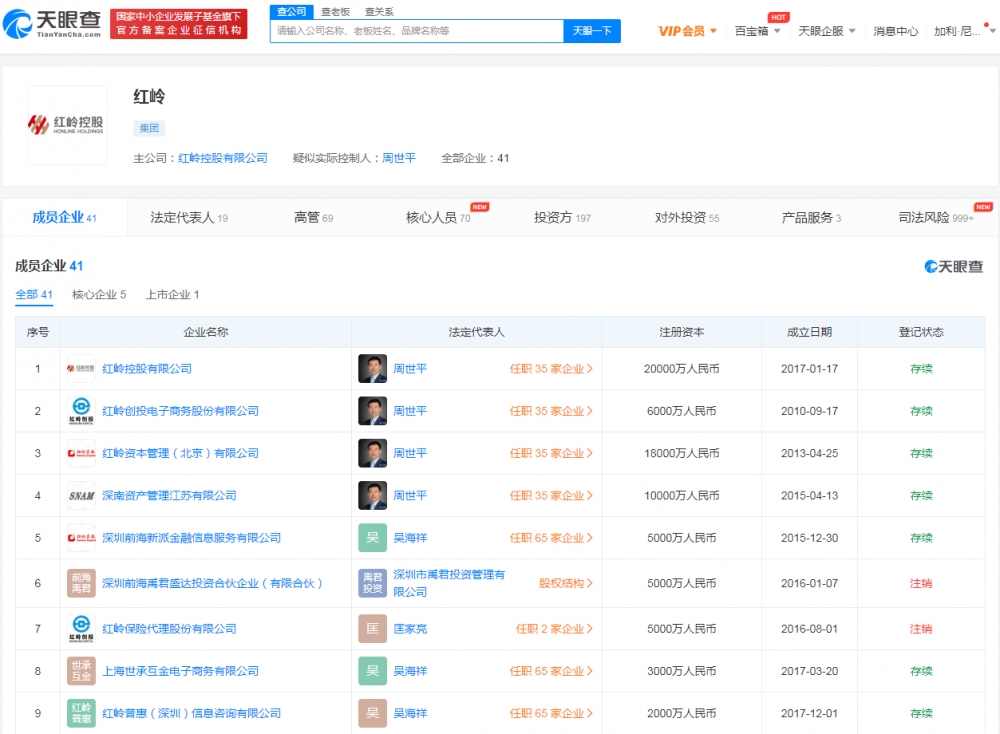This screenshot has height=734, width=1000.
Task: Filter by 全部 41 member companies
Action: [x=34, y=295]
